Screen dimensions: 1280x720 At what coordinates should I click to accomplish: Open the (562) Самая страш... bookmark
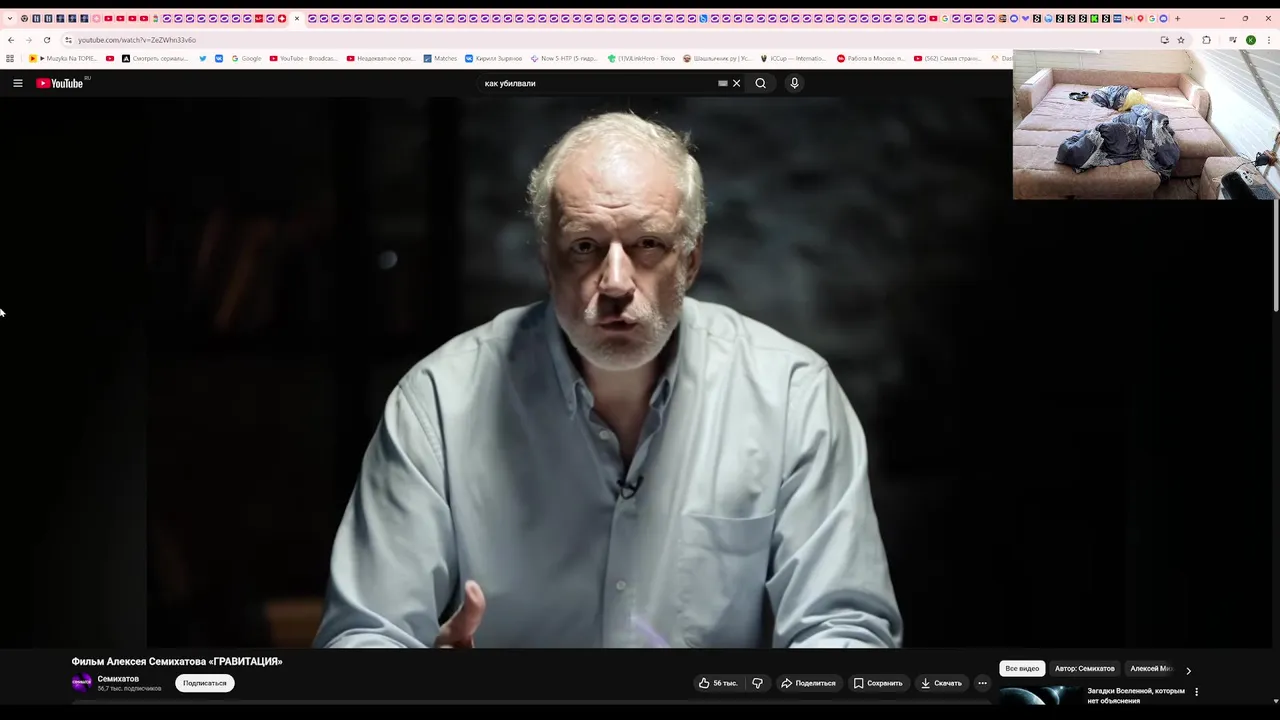coord(947,58)
